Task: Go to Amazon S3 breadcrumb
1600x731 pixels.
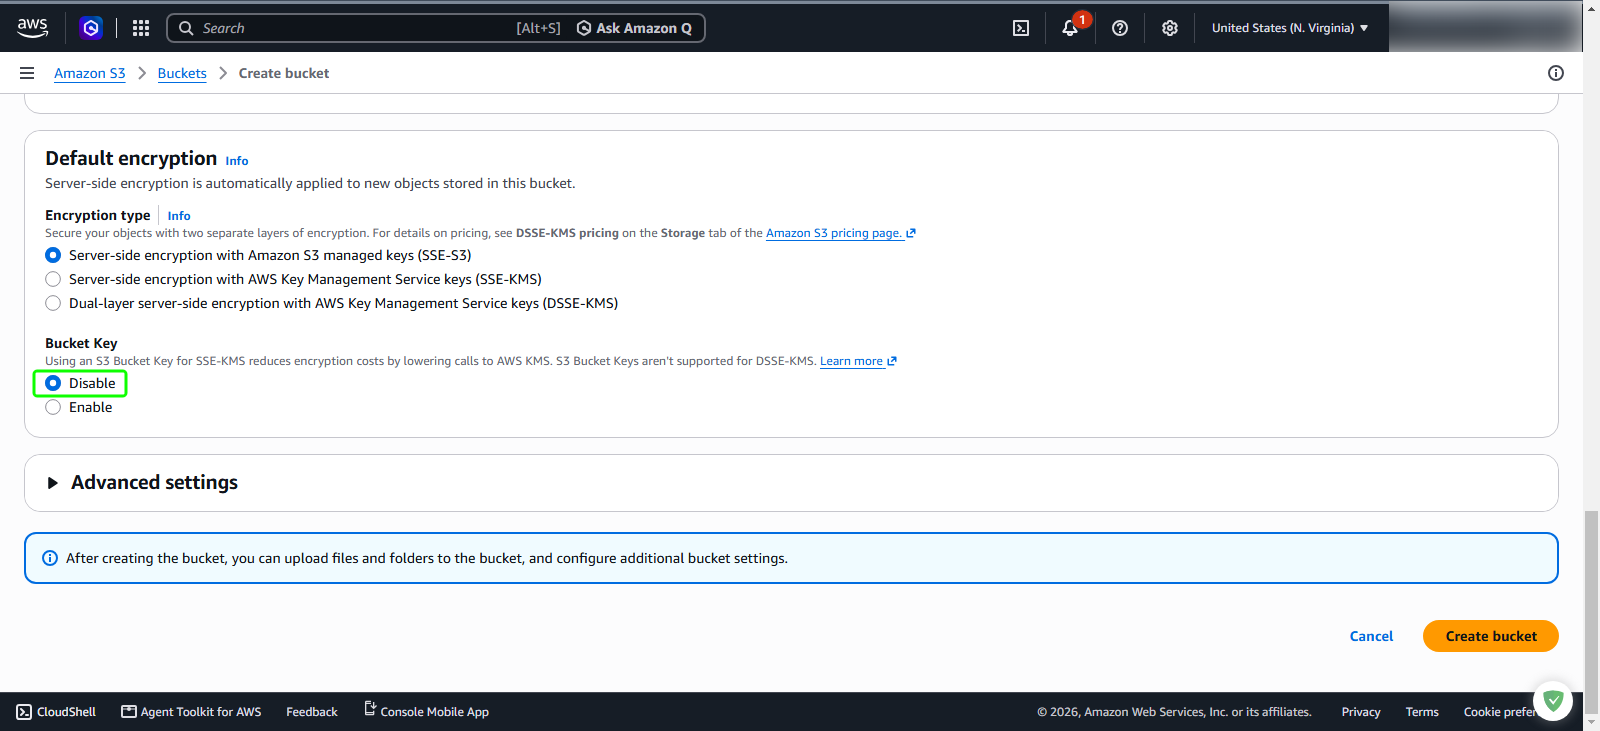Action: coord(90,73)
